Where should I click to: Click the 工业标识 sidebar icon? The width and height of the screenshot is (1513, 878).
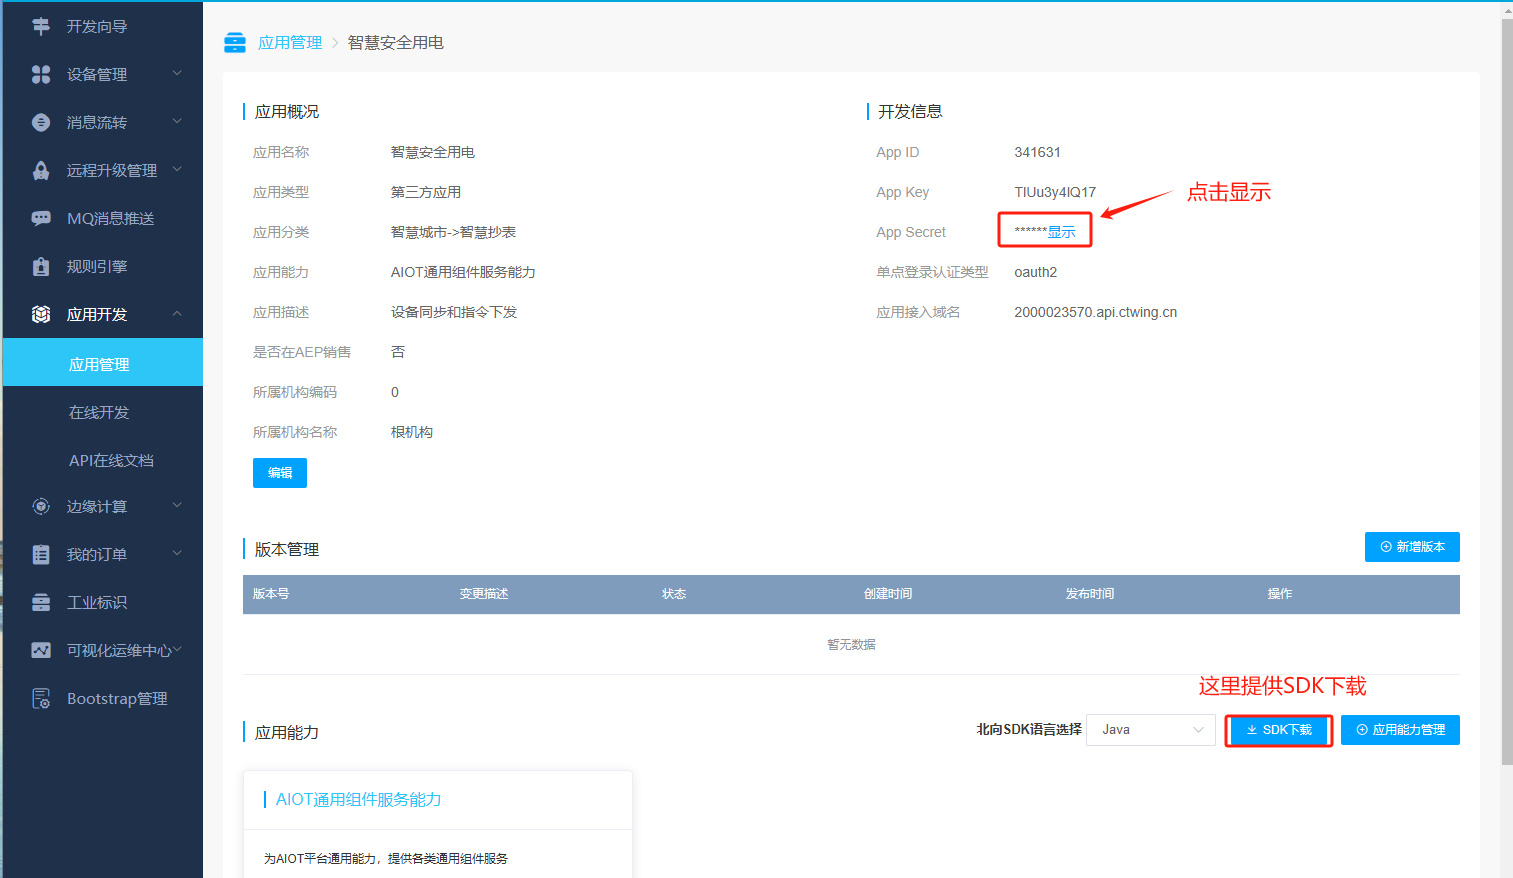[41, 603]
